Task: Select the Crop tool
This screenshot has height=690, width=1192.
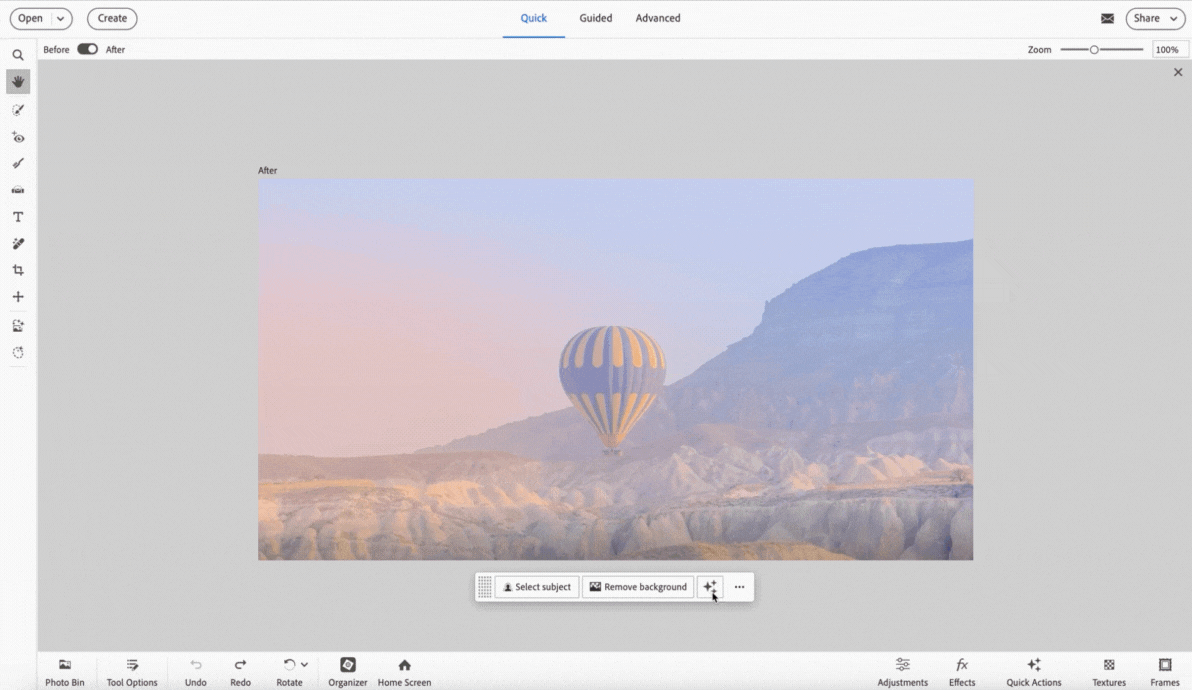Action: click(x=18, y=270)
